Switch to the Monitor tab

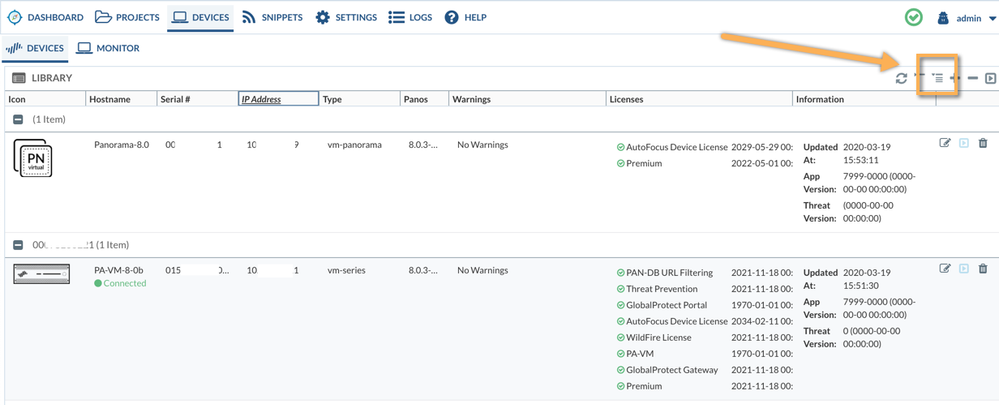tap(108, 48)
